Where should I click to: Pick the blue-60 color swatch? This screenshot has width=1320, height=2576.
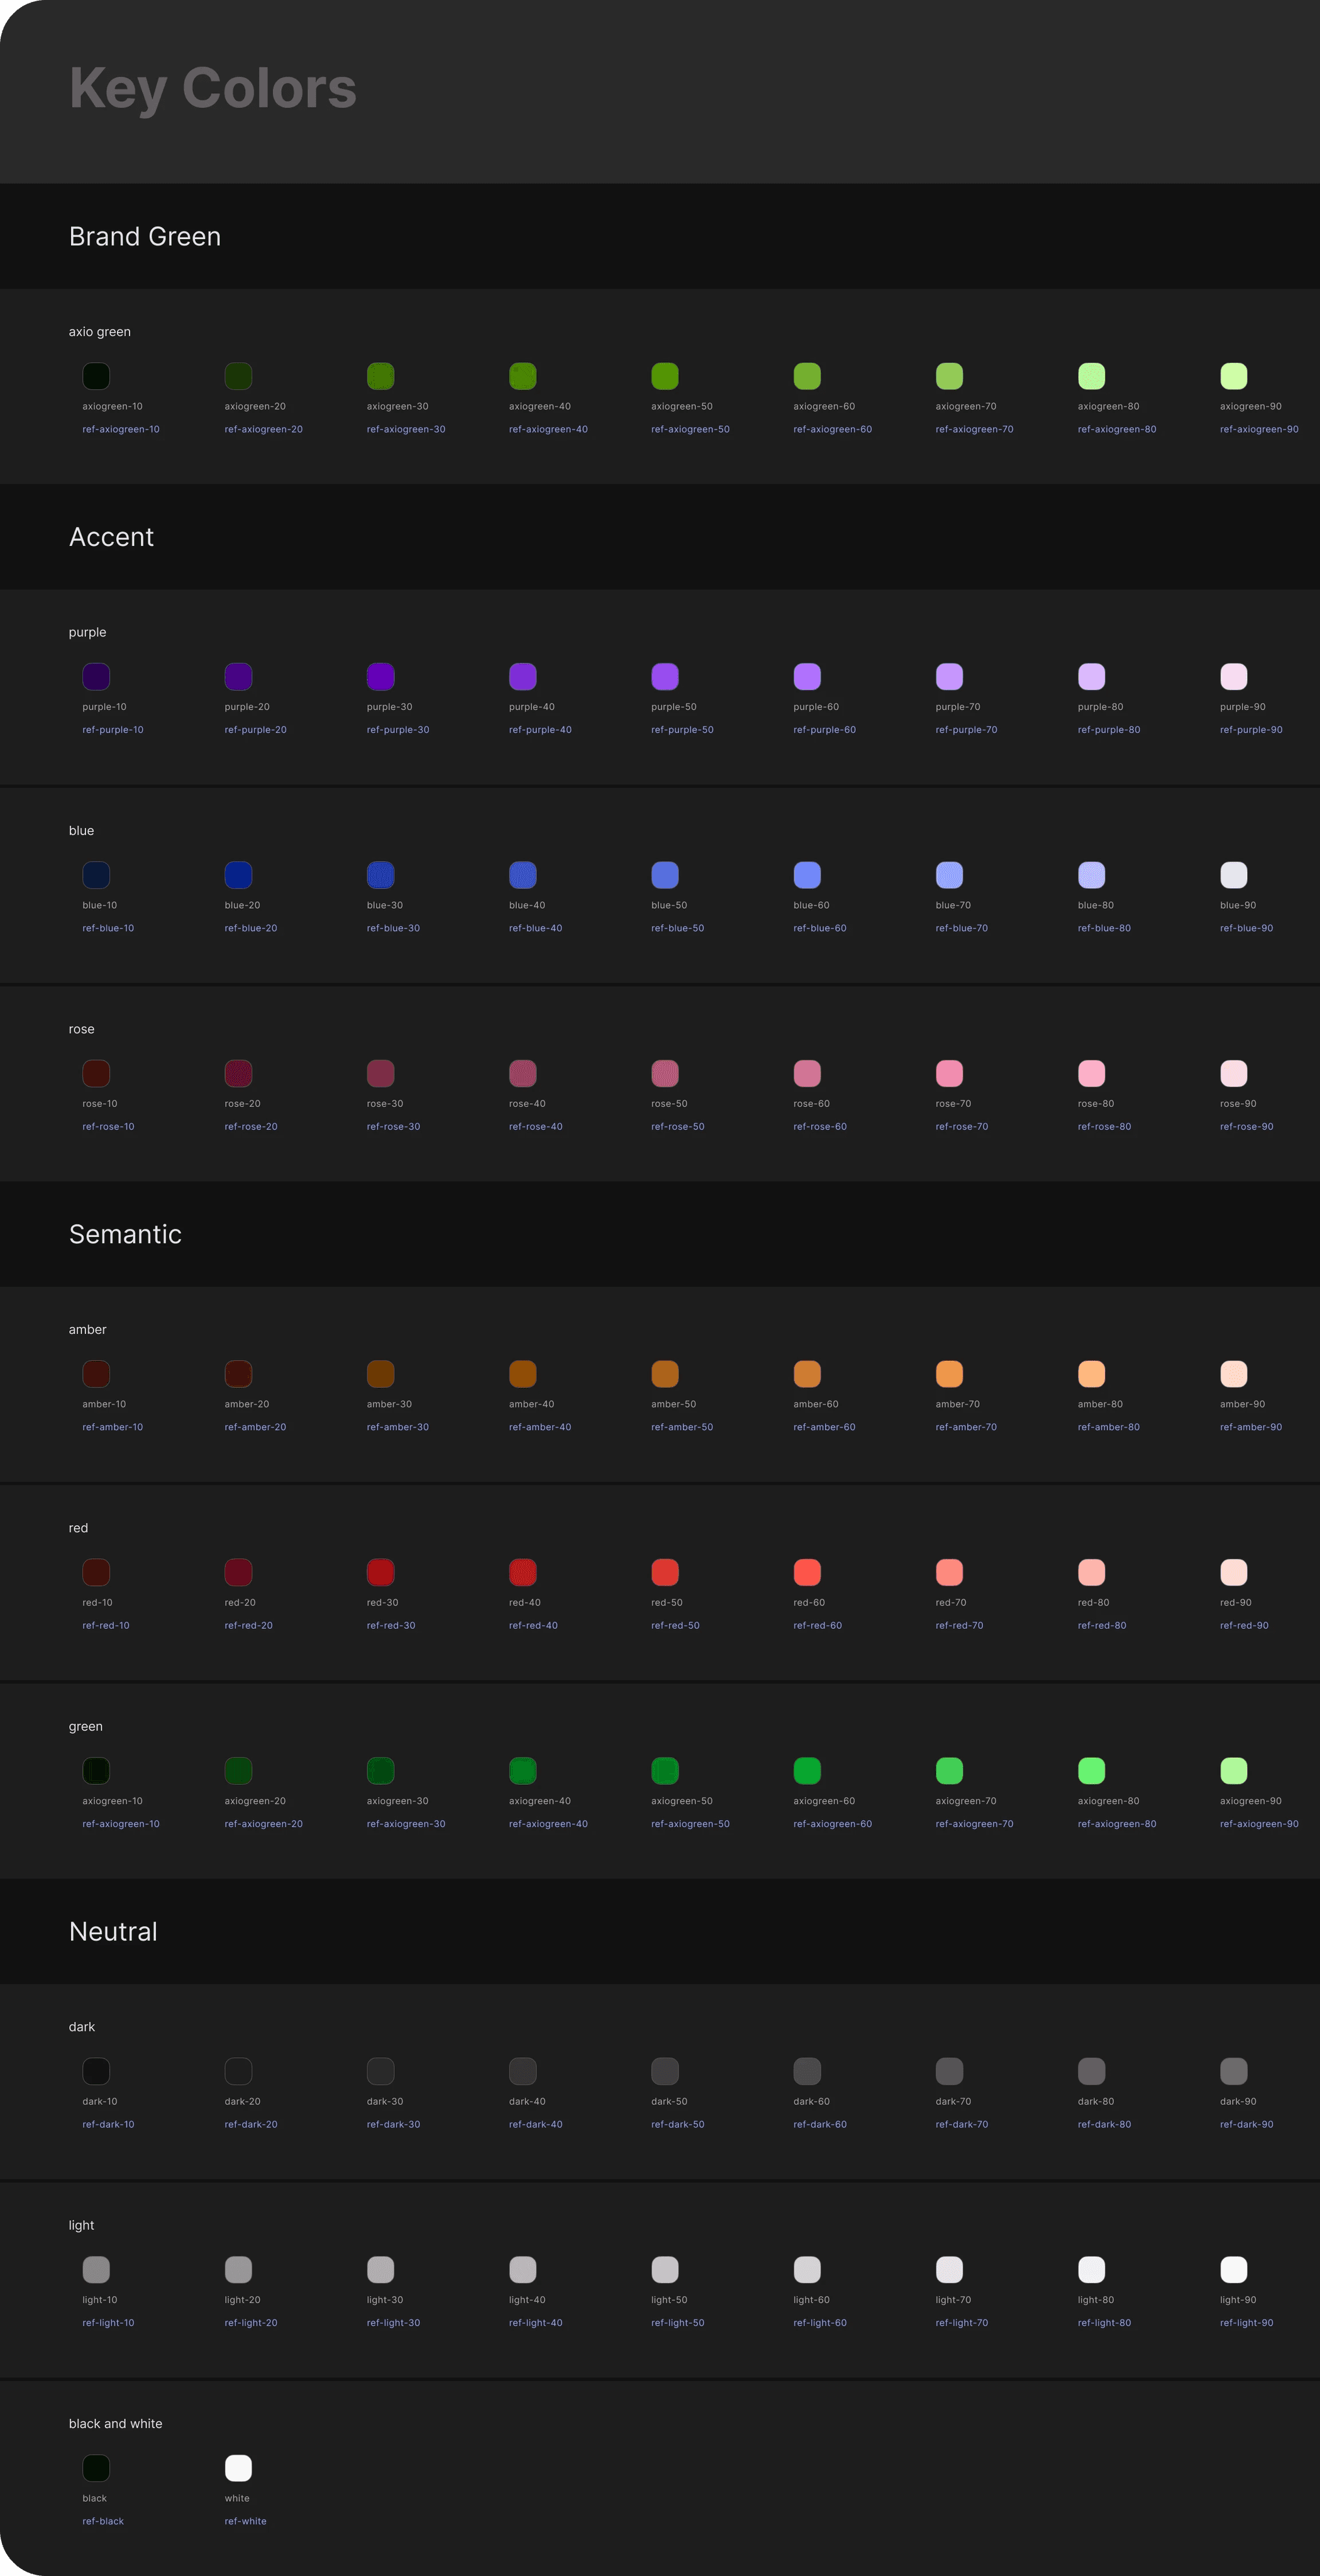806,875
